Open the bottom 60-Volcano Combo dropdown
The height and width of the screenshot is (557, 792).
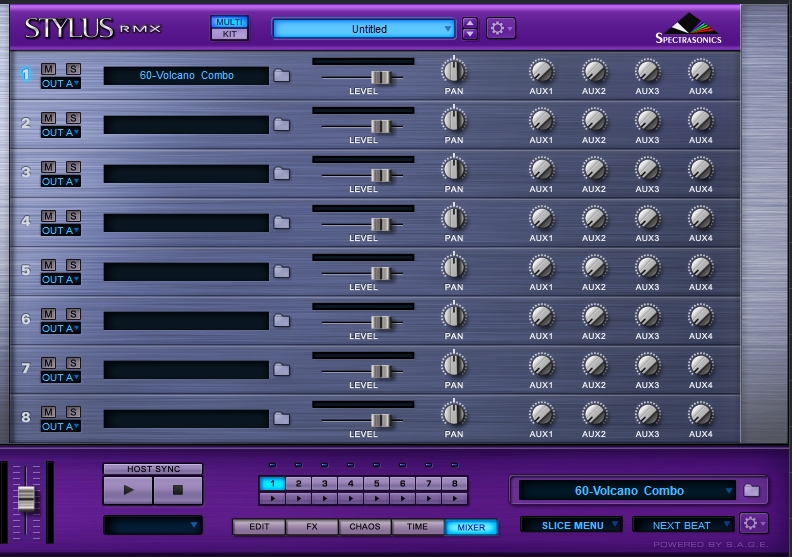(627, 490)
